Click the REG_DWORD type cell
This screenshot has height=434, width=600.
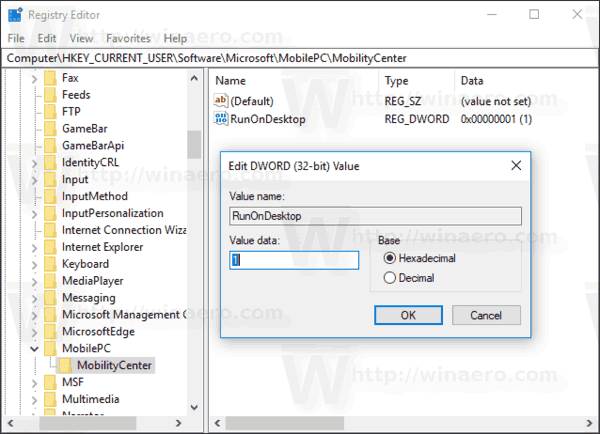click(x=417, y=119)
